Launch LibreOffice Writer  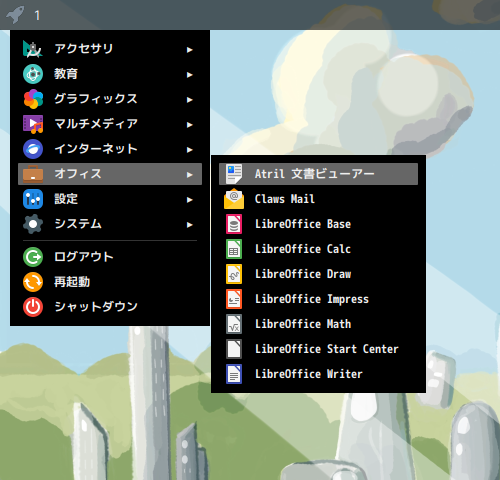point(318,374)
